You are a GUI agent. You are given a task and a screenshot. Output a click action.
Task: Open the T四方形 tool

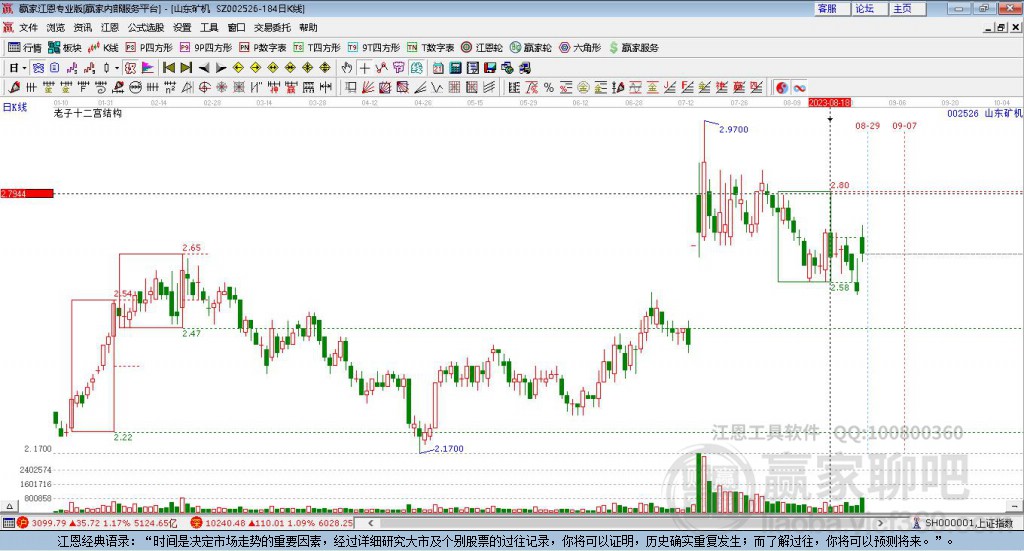(317, 48)
